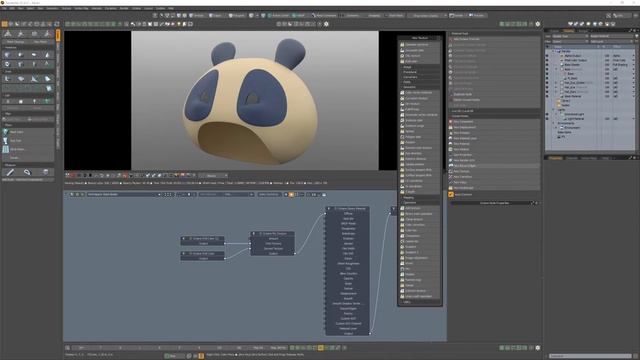The height and width of the screenshot is (360, 640).
Task: Toggle visibility of Base Shader layer
Action: [x=547, y=65]
